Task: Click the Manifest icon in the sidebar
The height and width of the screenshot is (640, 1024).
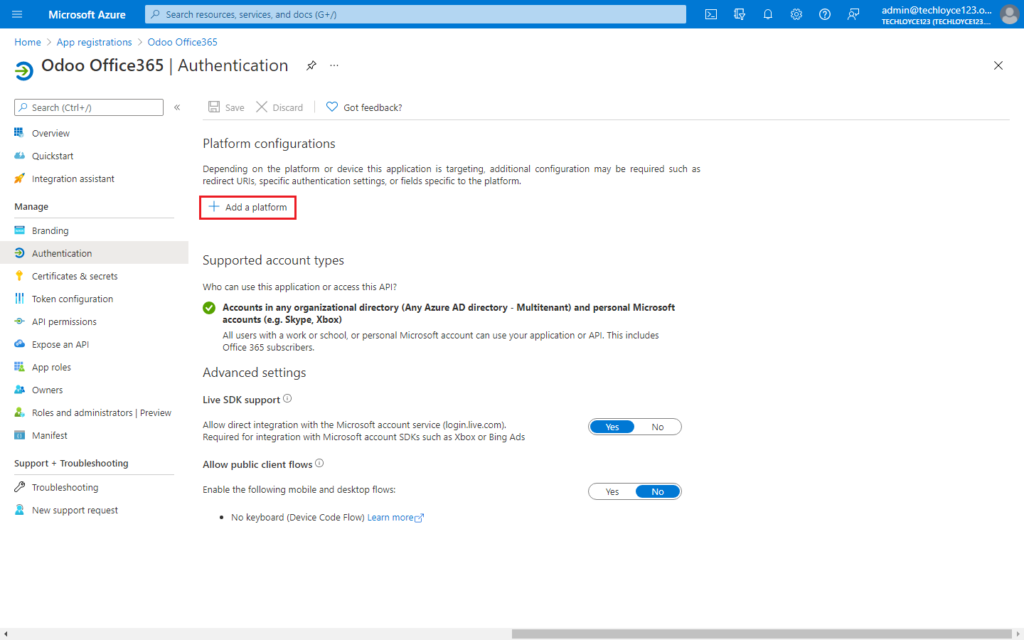Action: click(x=19, y=435)
